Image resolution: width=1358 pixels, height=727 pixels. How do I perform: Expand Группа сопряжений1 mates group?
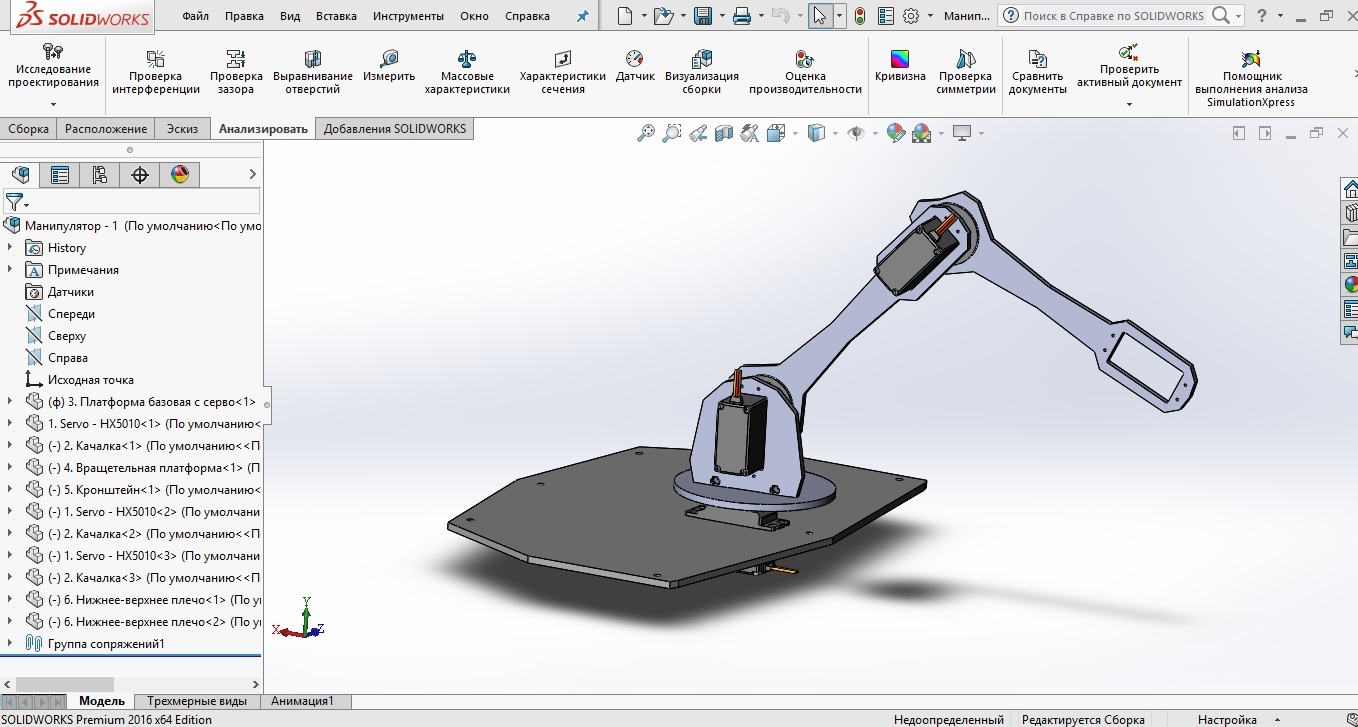coord(10,644)
